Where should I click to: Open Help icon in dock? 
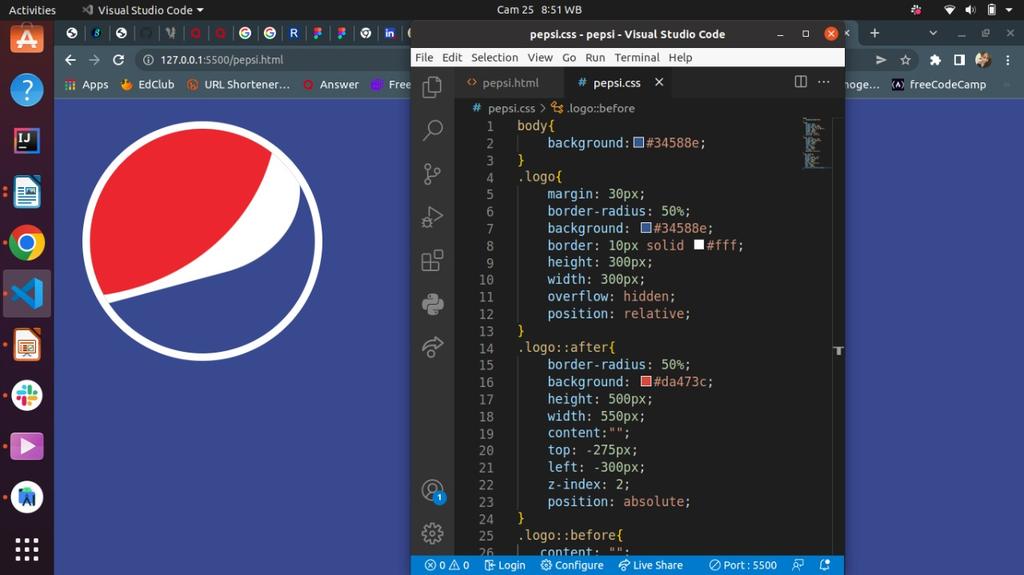click(x=27, y=90)
